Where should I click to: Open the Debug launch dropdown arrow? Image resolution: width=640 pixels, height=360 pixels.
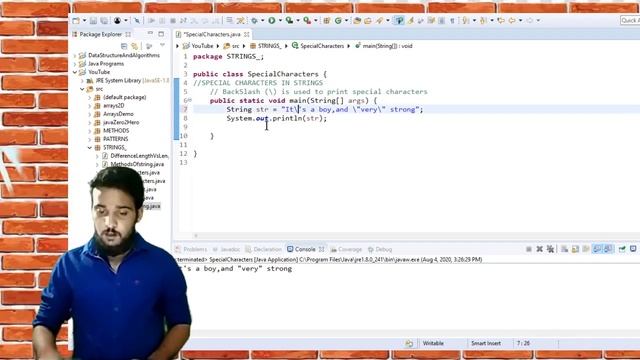coord(262,20)
